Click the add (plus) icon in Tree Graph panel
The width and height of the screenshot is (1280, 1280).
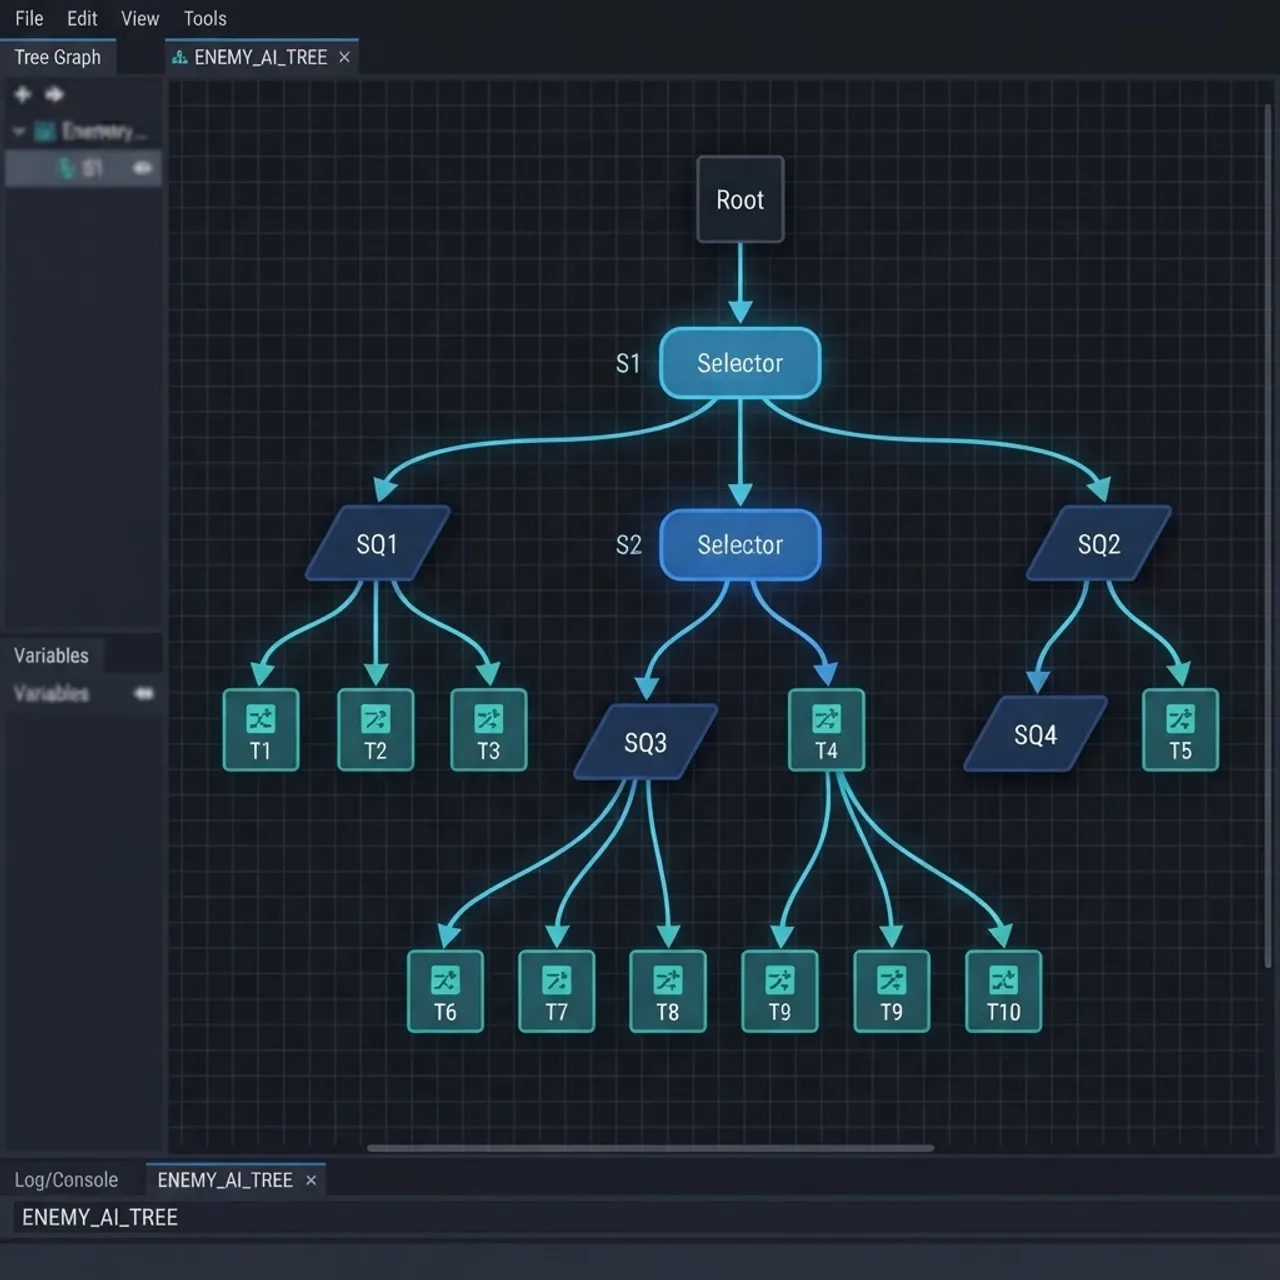pos(22,94)
